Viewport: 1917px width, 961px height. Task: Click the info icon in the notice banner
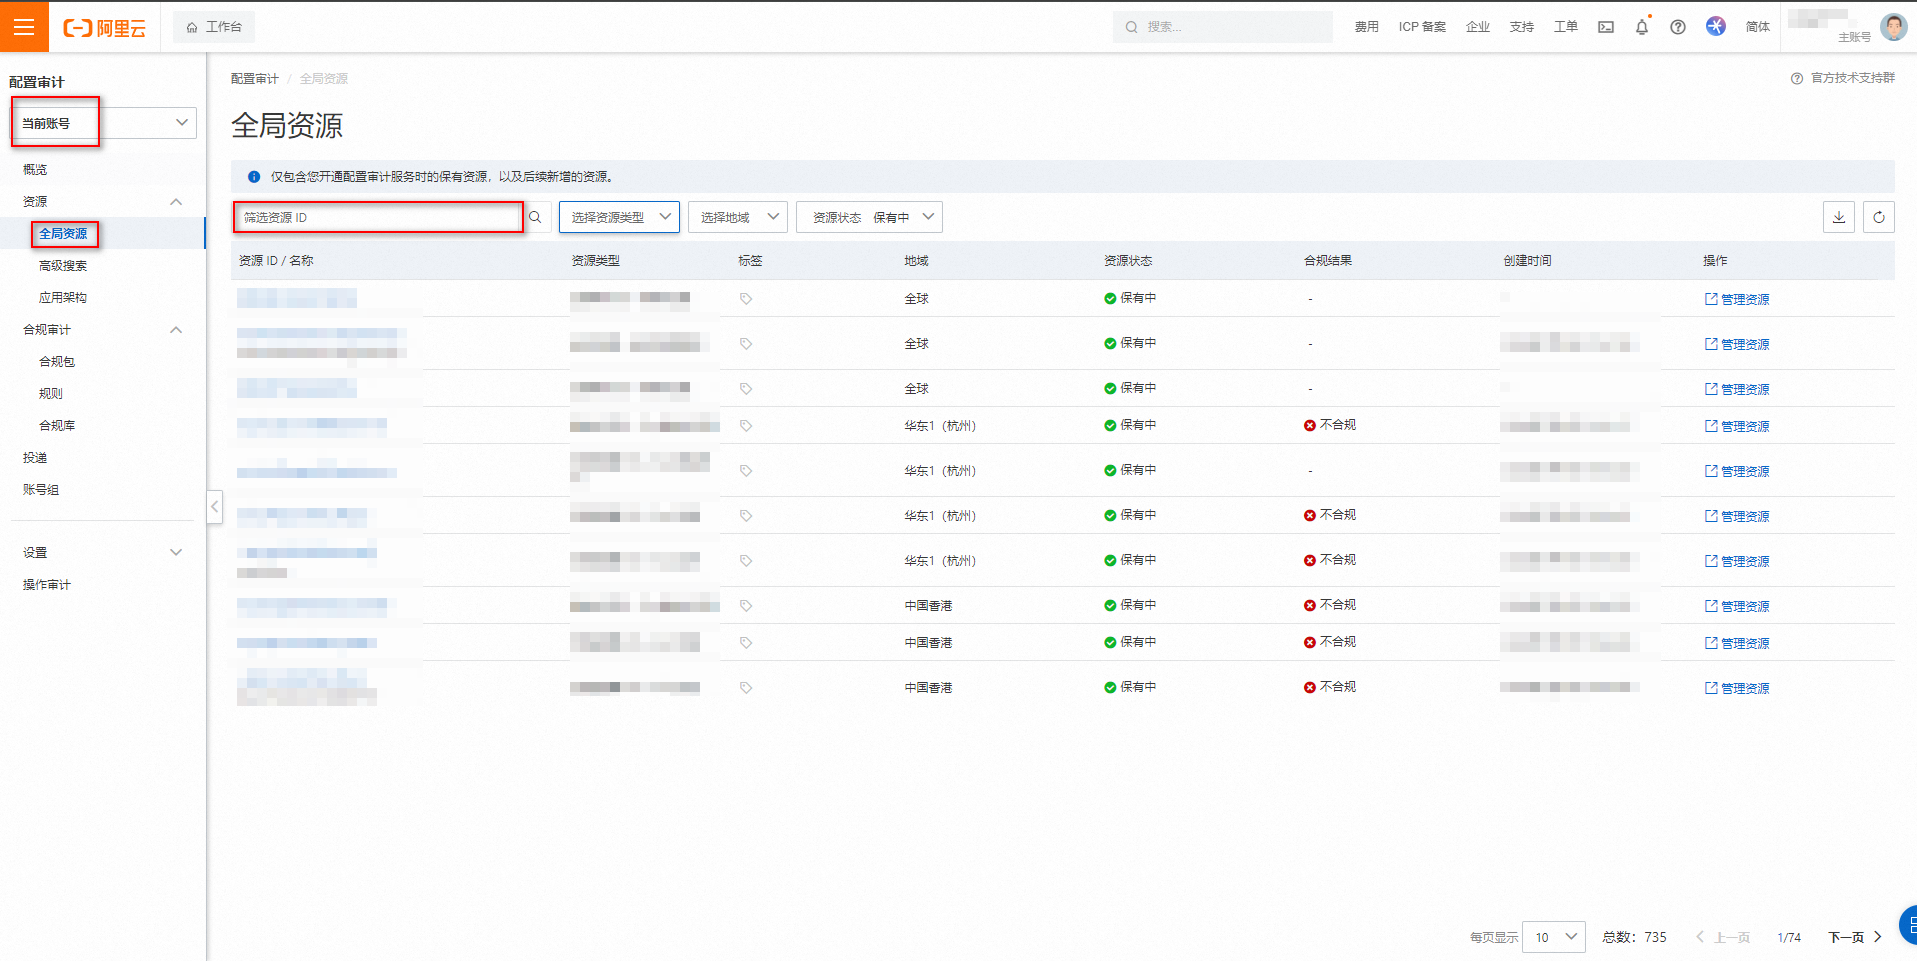coord(254,177)
